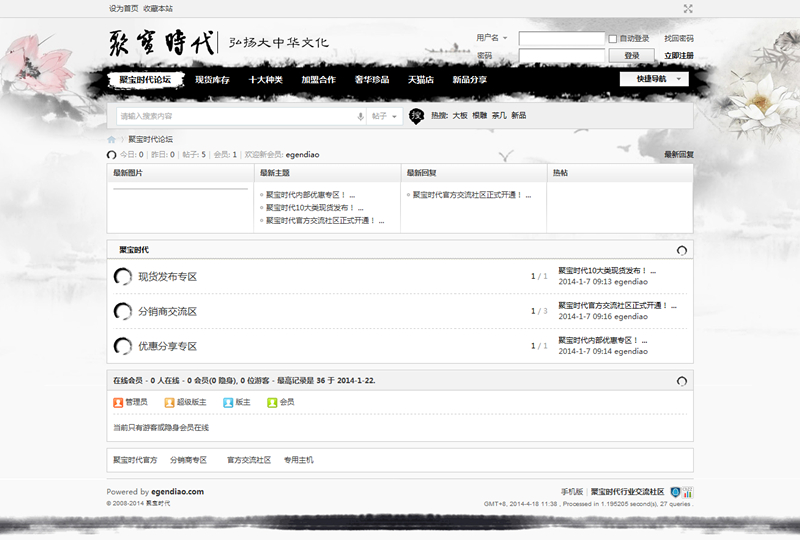The height and width of the screenshot is (540, 800).
Task: Click the round ink search button
Action: click(416, 116)
